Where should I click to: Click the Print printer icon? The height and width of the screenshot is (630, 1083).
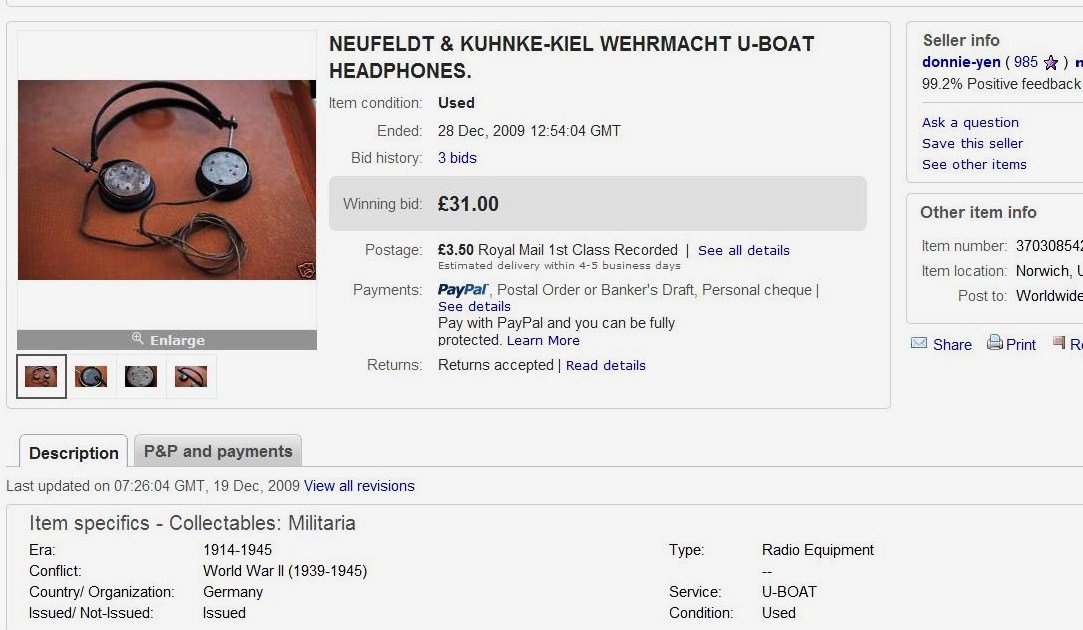(x=995, y=343)
